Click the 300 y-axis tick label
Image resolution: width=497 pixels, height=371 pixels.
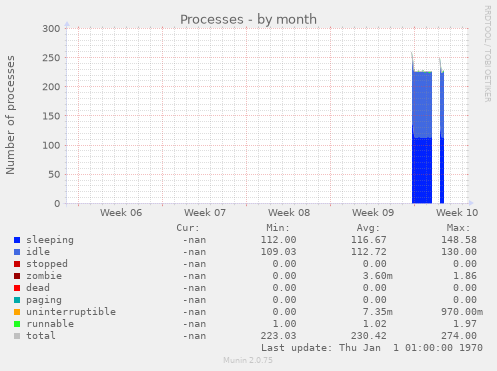(x=51, y=29)
